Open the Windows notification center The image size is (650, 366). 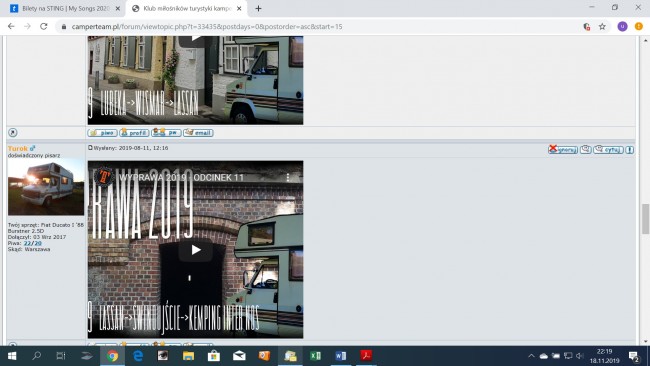(x=634, y=356)
